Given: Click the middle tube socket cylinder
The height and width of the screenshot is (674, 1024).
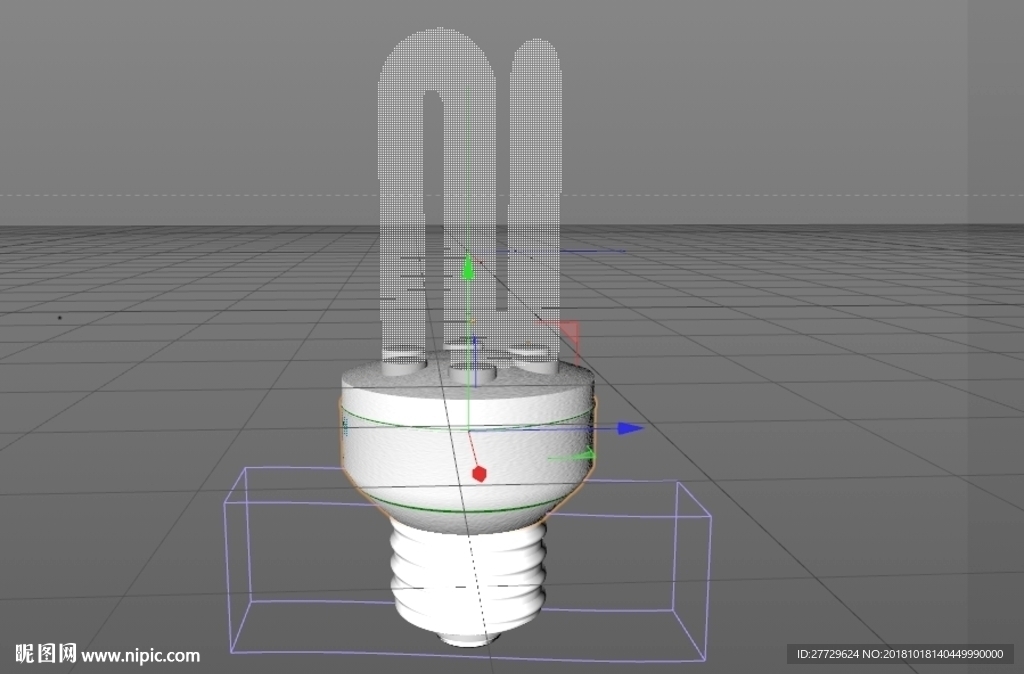Looking at the screenshot, I should point(472,374).
